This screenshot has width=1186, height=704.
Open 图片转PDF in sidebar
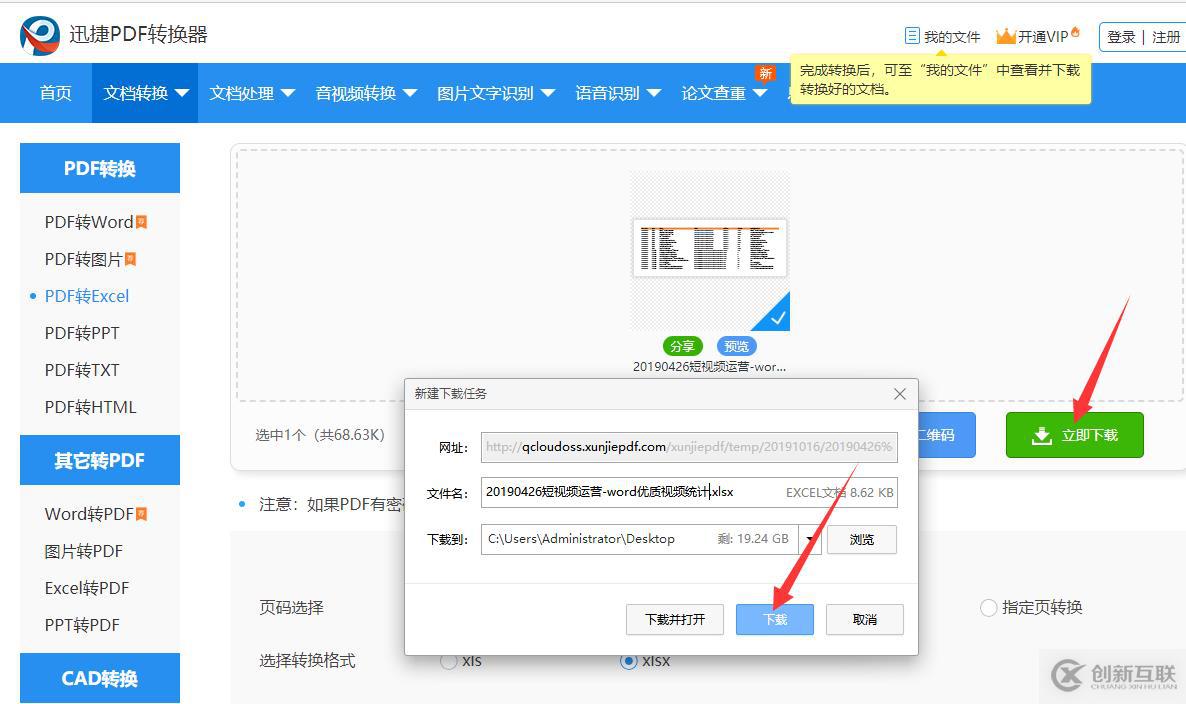[83, 550]
